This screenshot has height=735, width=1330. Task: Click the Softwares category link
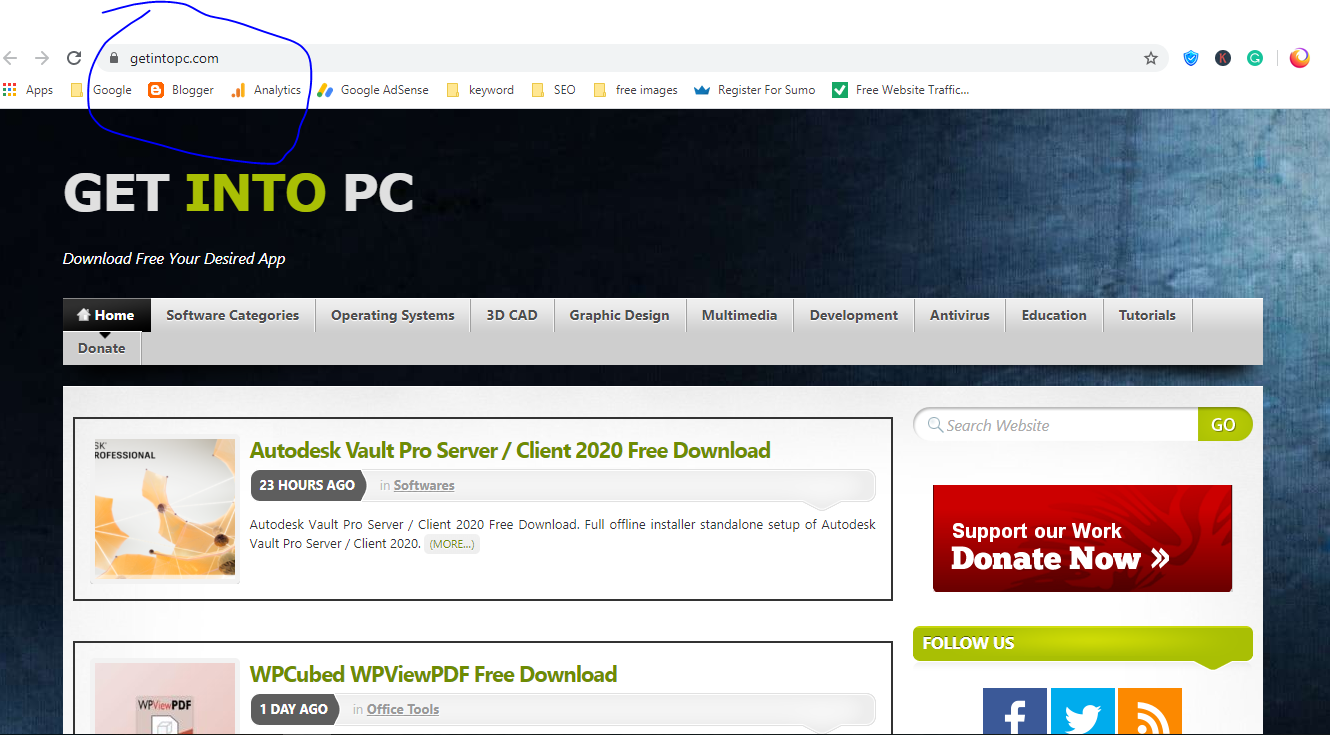pos(424,485)
